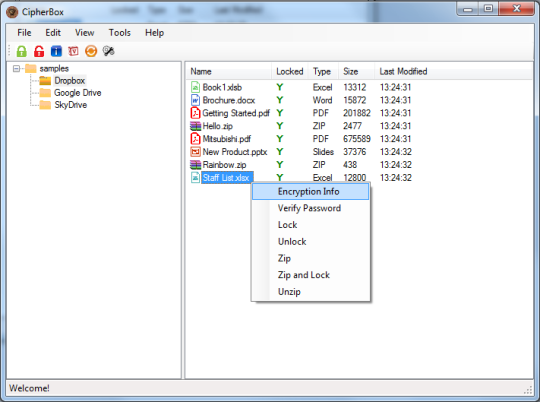Open the Help menu
540x402 pixels.
[x=154, y=33]
